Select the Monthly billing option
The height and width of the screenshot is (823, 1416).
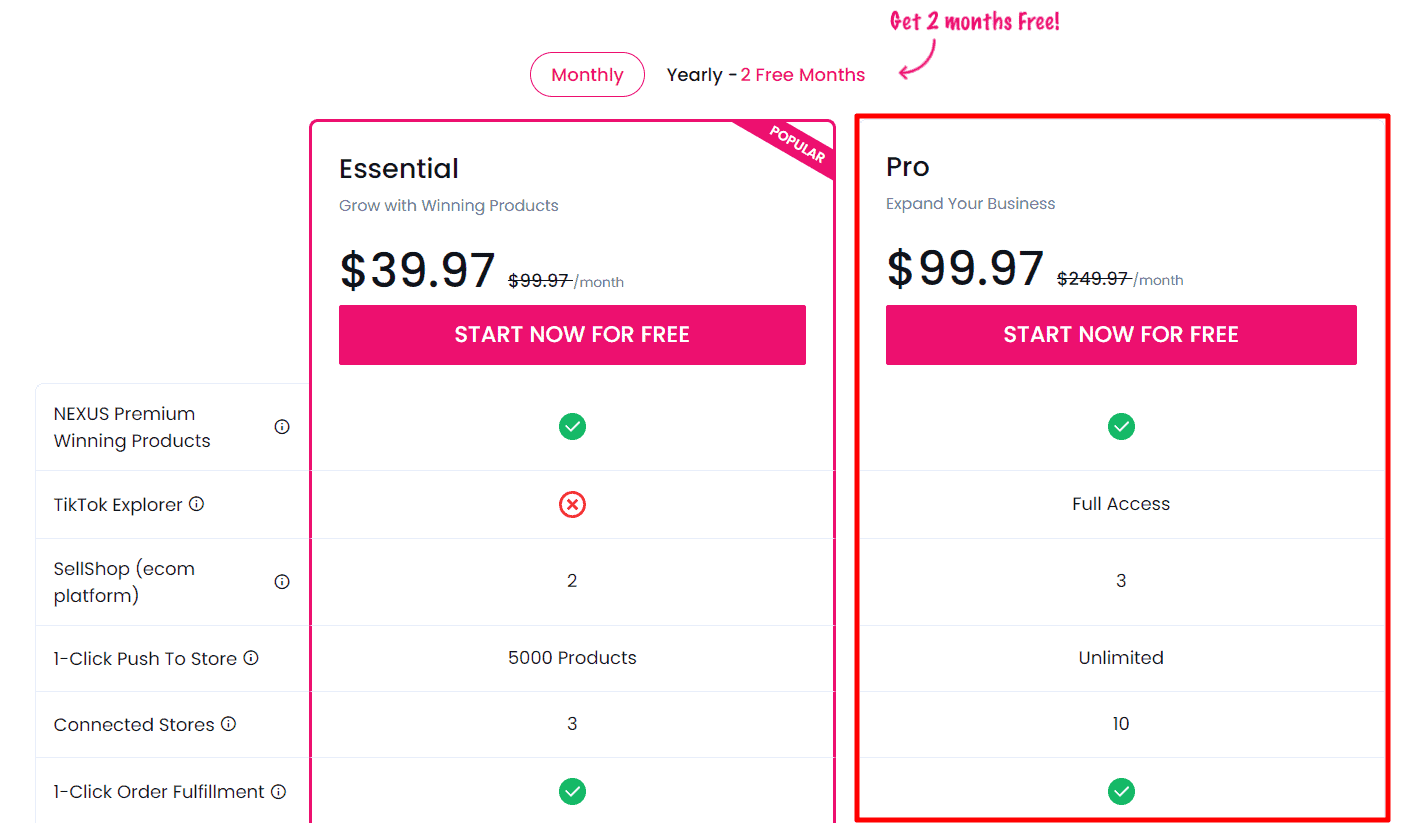point(587,74)
